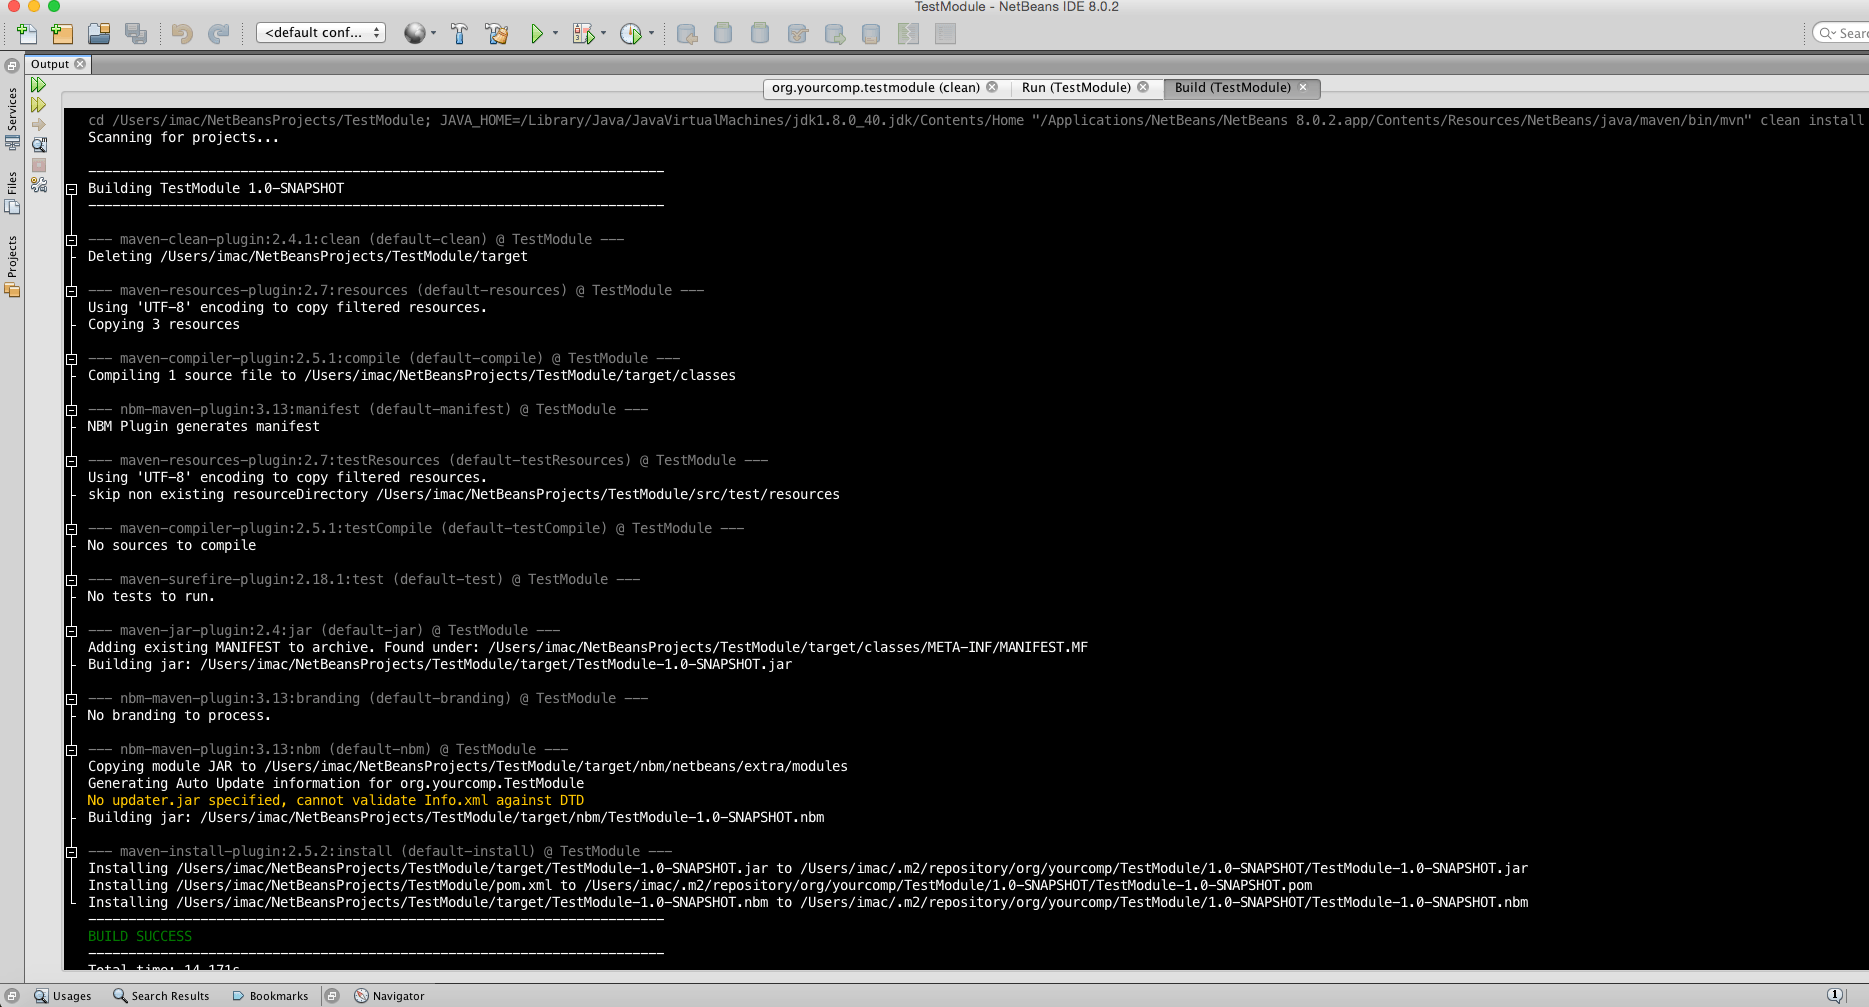Open the Search Results window button

pos(161,996)
